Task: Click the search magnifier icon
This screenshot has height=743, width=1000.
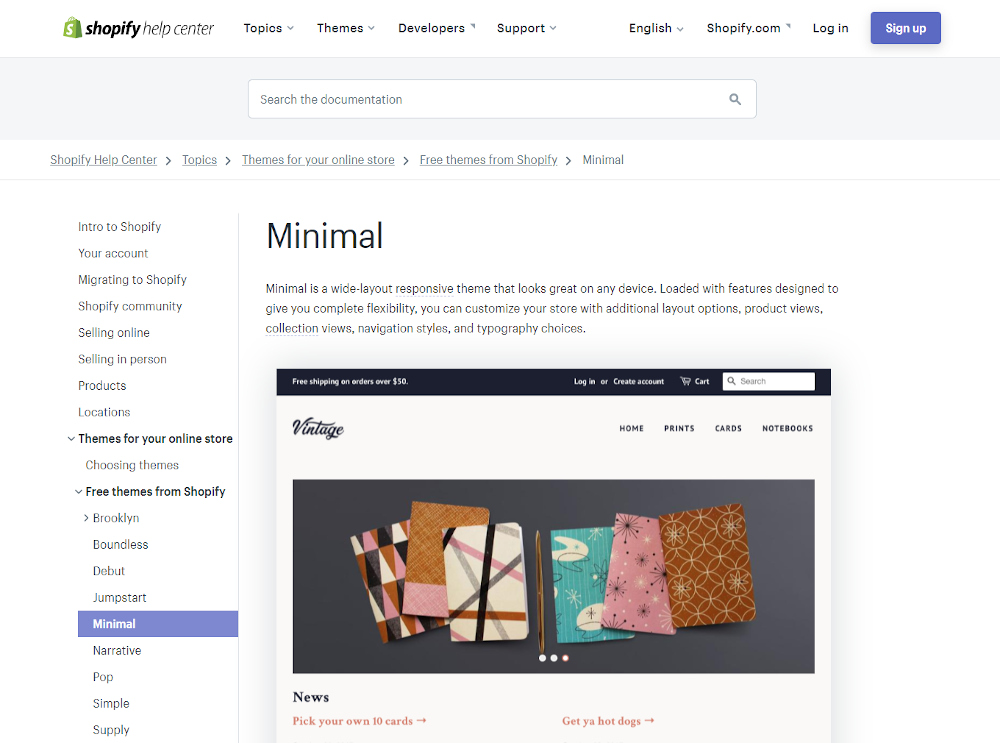Action: tap(735, 99)
